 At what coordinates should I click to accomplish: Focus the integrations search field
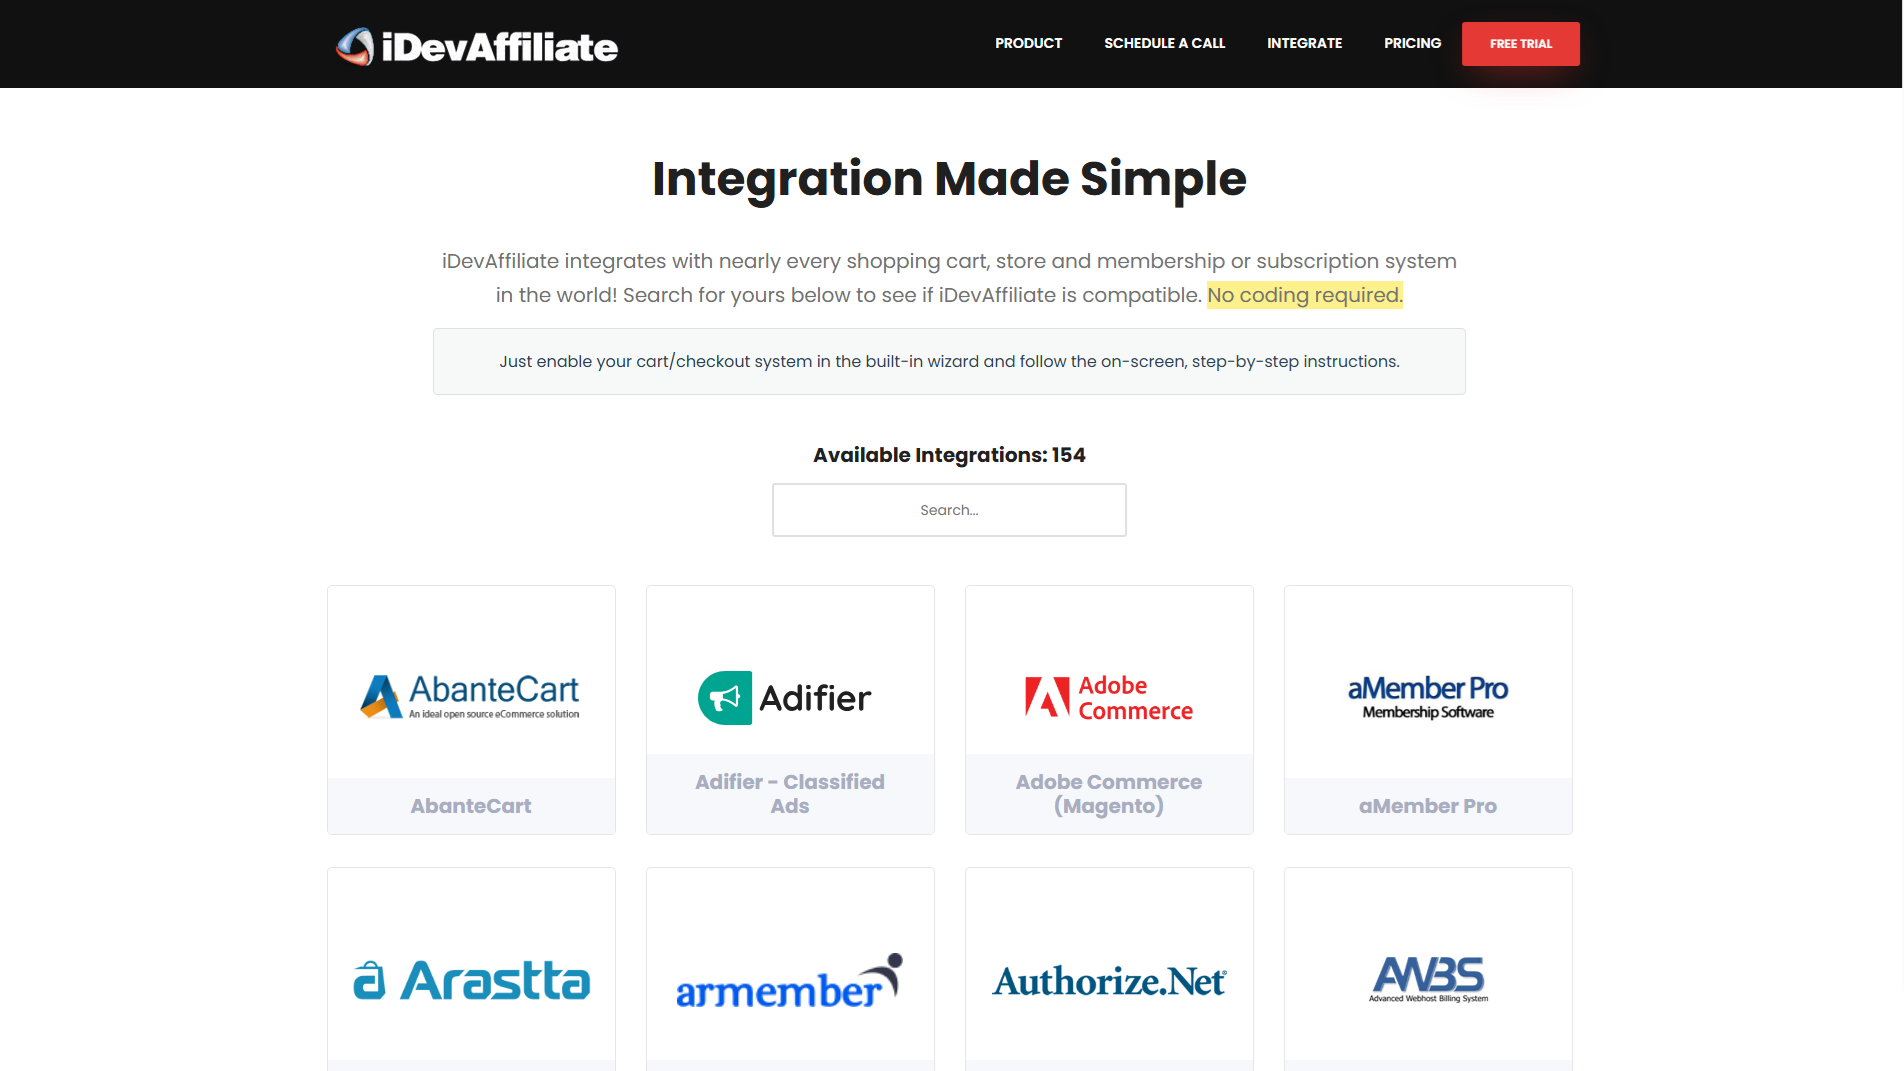949,510
